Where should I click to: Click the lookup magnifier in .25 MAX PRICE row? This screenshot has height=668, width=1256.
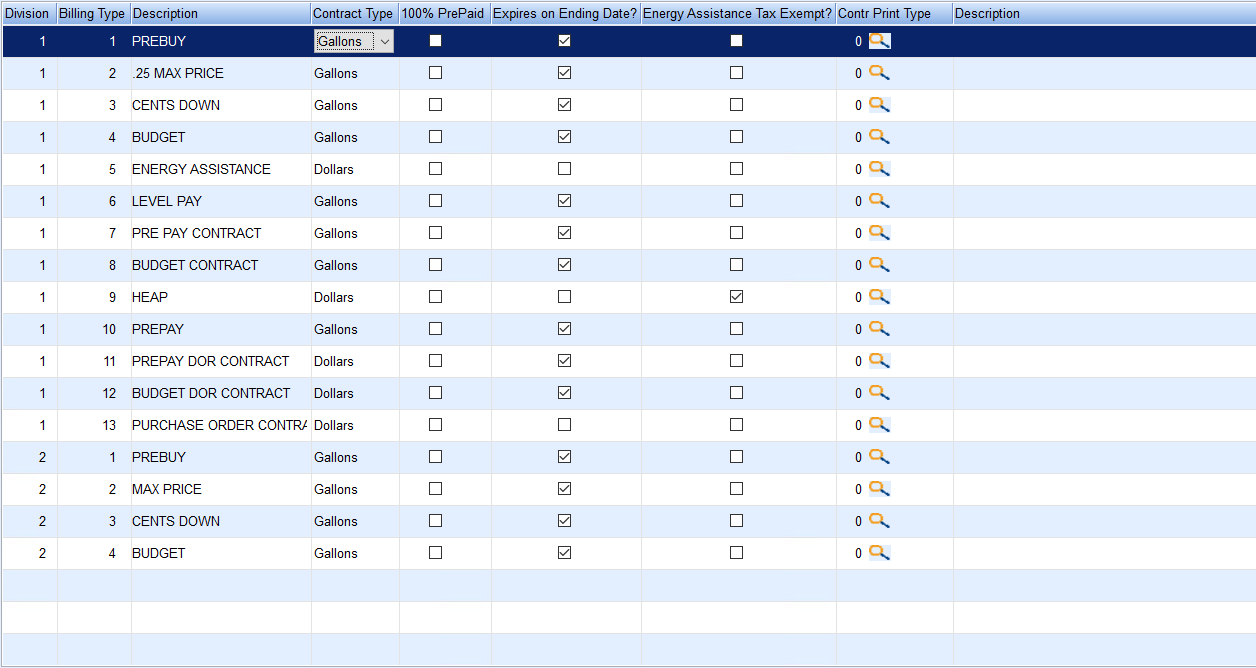click(x=879, y=73)
